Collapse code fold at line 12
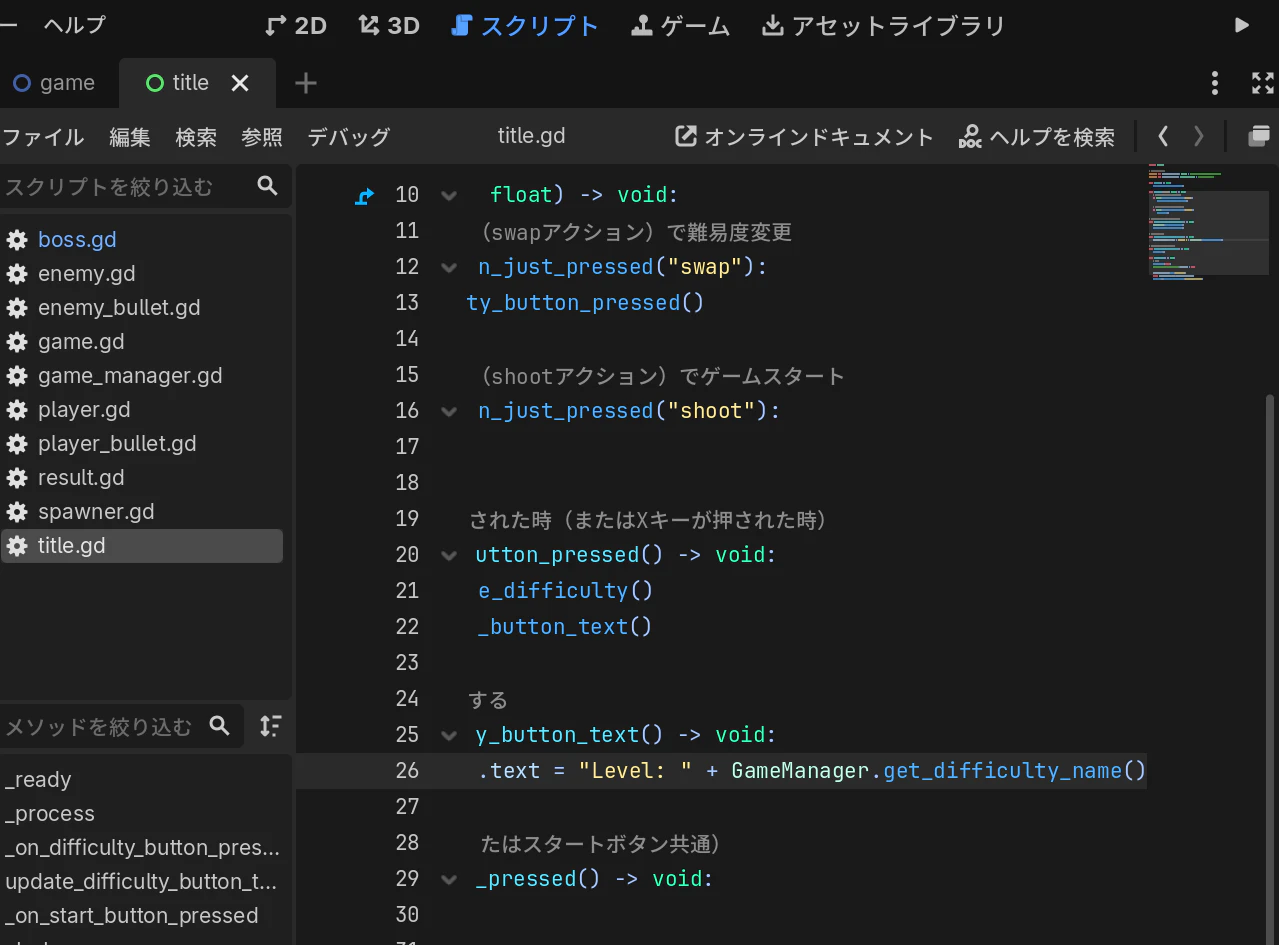 coord(449,268)
